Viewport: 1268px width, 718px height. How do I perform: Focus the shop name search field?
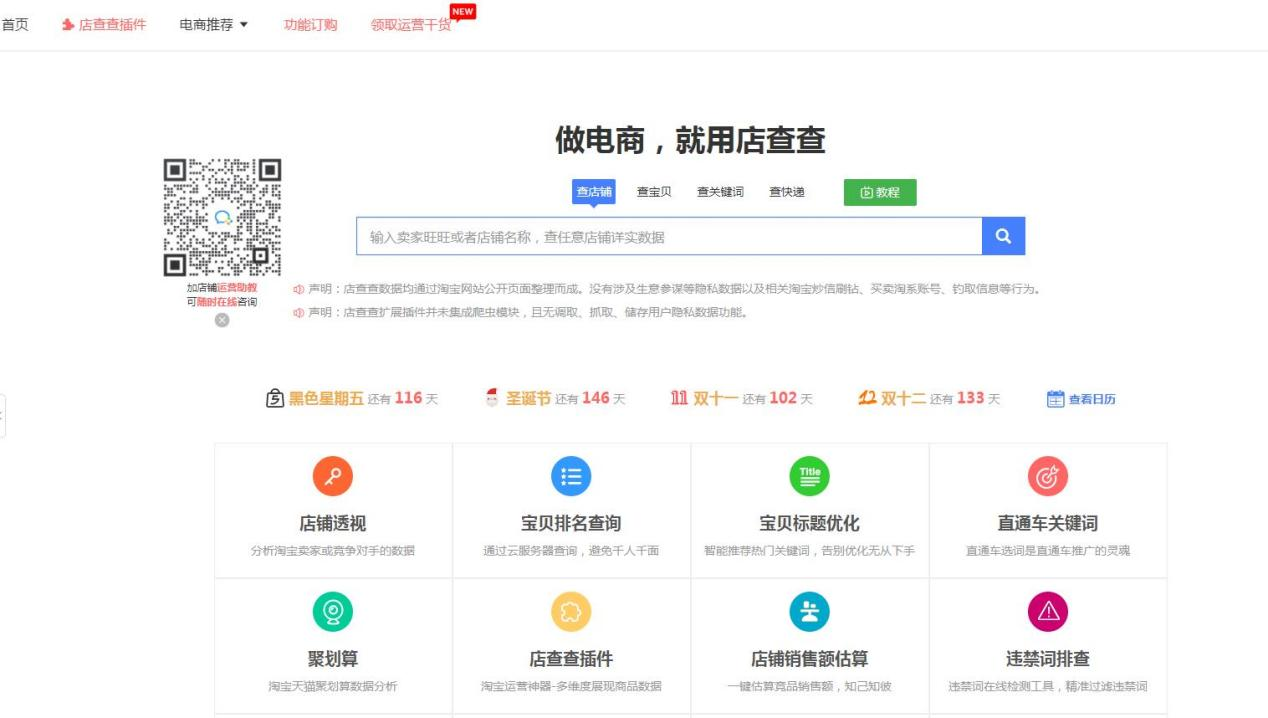pos(669,237)
